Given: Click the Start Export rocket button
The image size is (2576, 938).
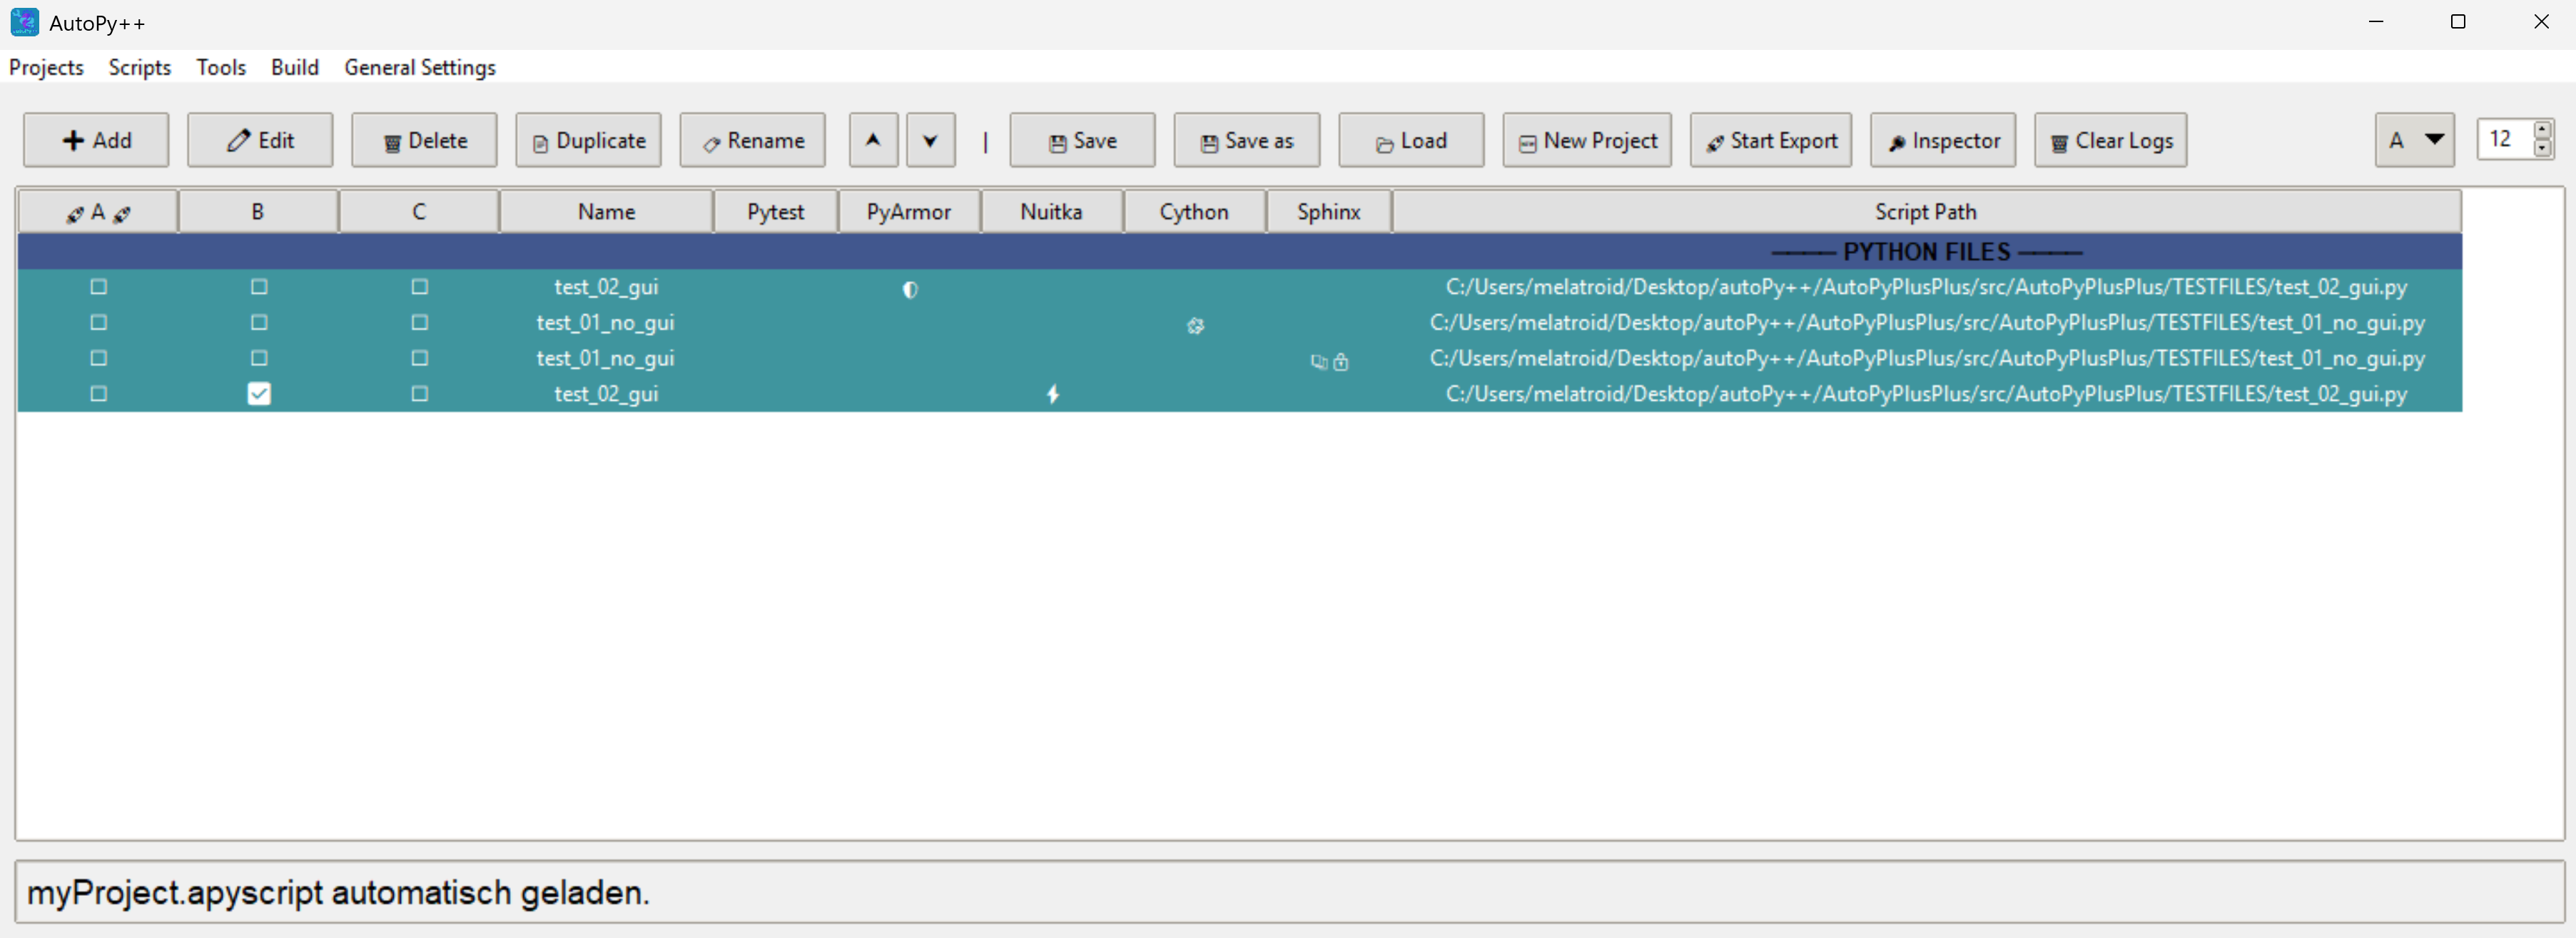Looking at the screenshot, I should tap(1770, 140).
